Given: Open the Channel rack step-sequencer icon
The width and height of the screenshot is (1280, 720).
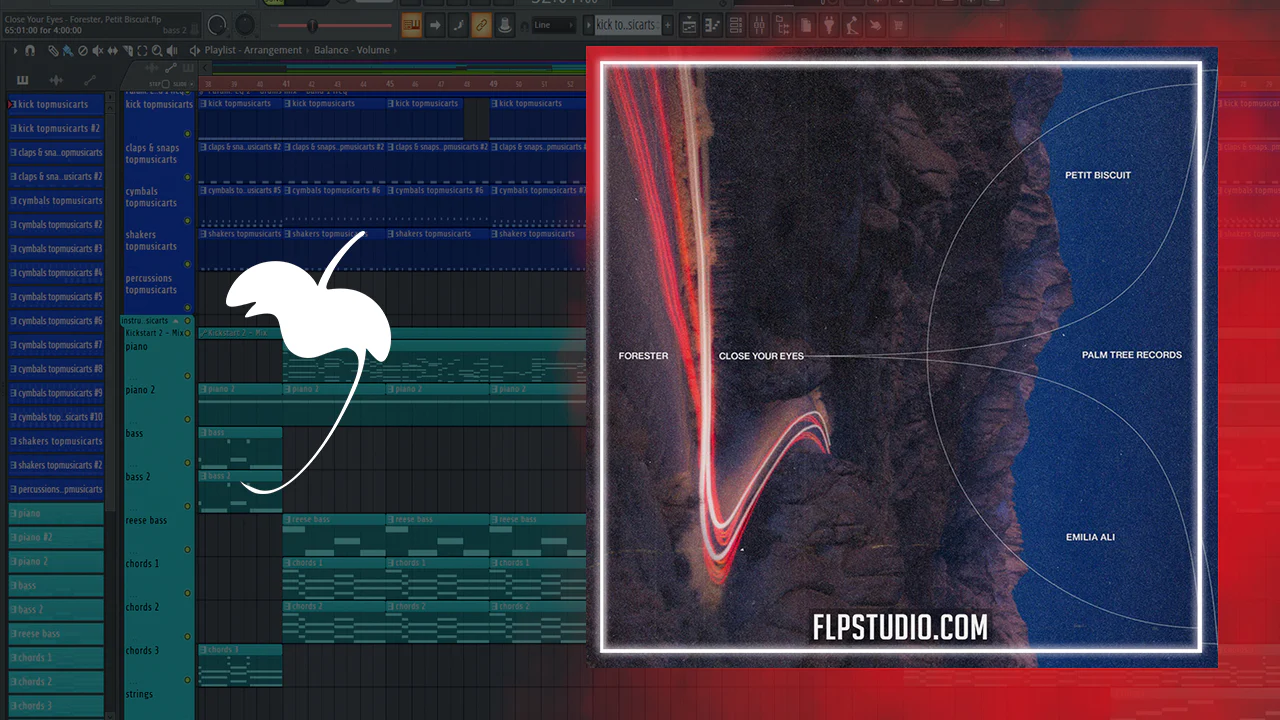Looking at the screenshot, I should [x=736, y=25].
